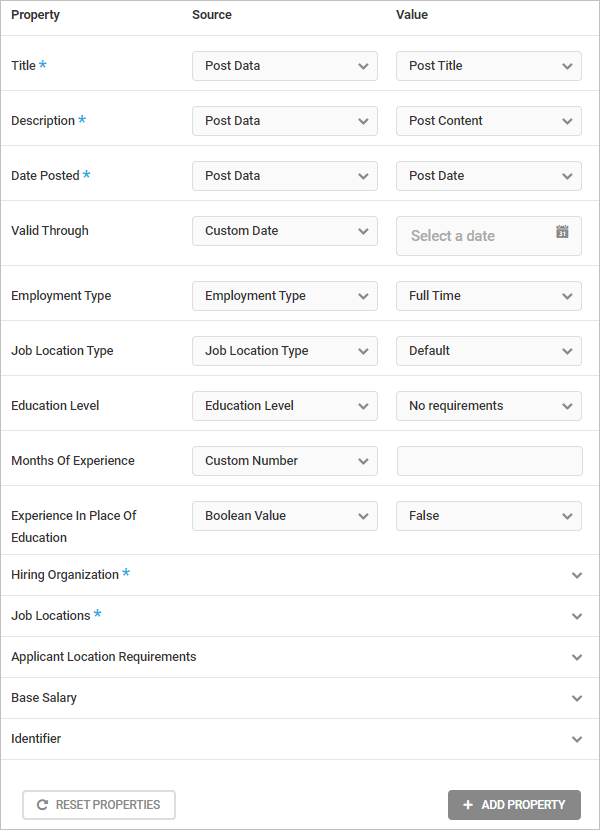
Task: Click the Months Of Experience number field
Action: (488, 460)
